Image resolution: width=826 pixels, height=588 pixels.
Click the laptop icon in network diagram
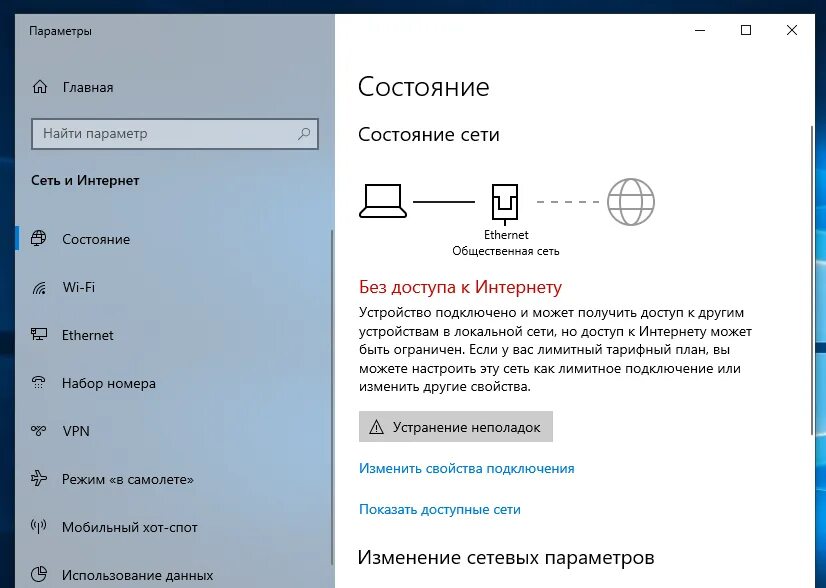pyautogui.click(x=383, y=201)
